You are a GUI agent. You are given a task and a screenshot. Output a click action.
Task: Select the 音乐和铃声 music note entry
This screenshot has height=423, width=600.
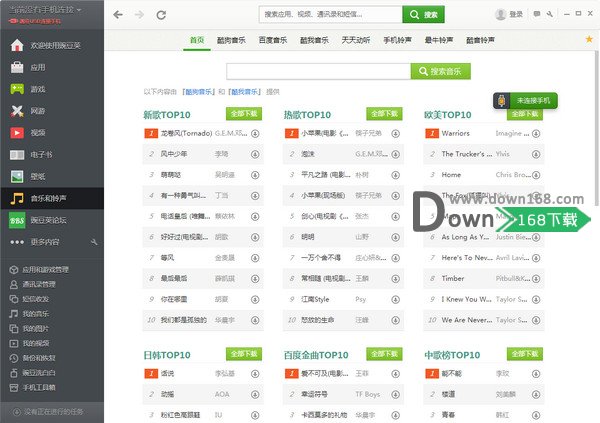tap(52, 198)
